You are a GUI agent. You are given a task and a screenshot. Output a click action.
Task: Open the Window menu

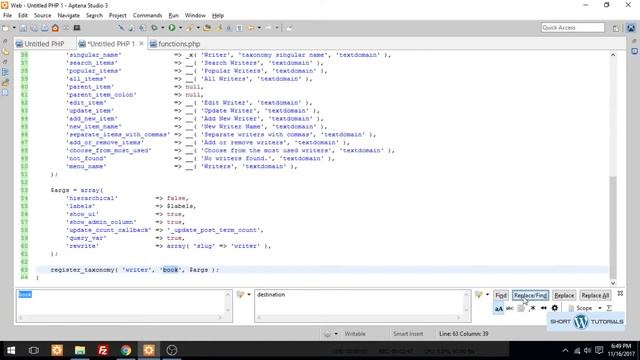click(x=195, y=16)
